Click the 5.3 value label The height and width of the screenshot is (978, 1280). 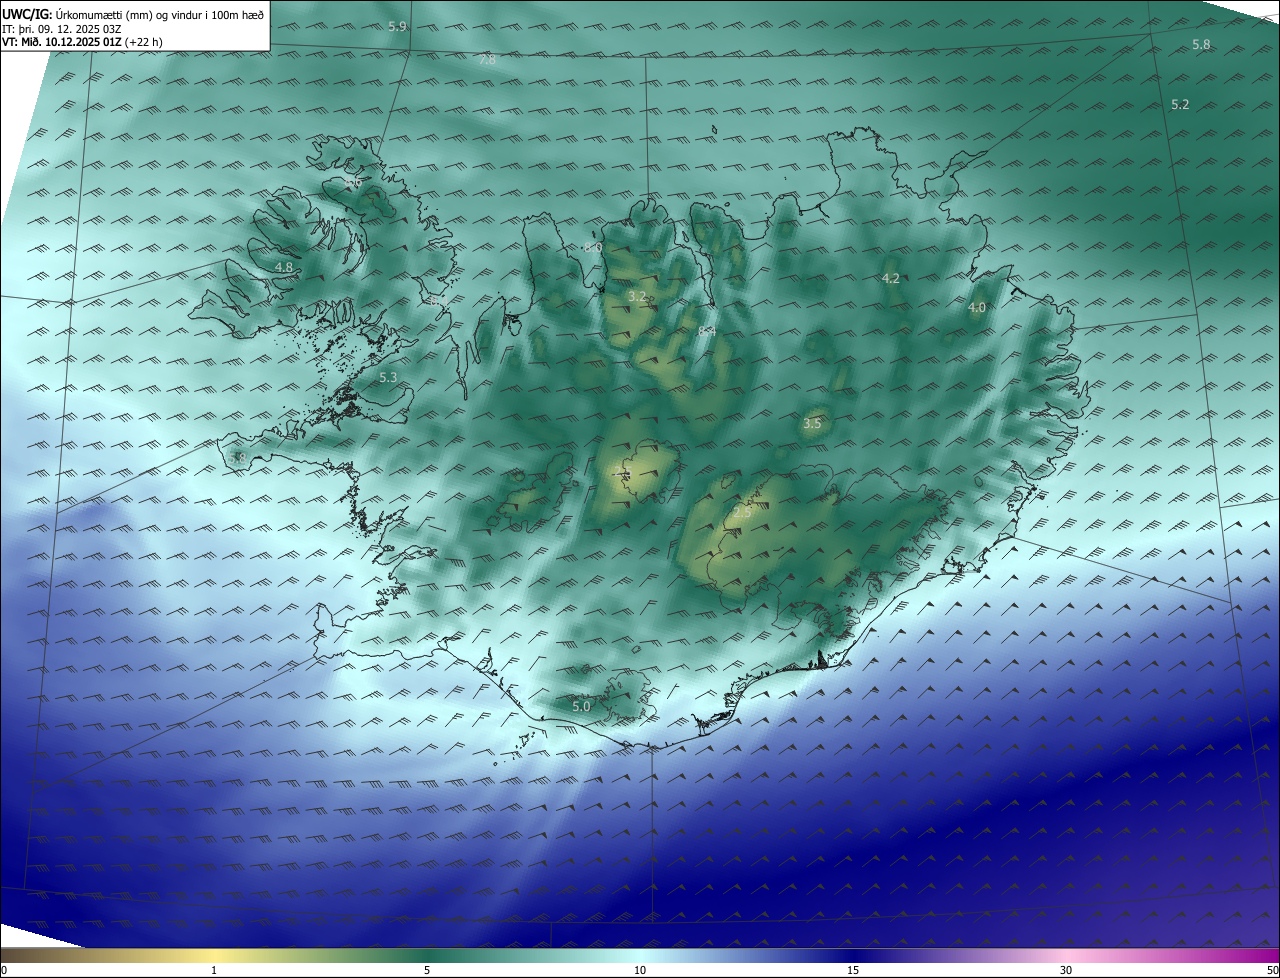(x=388, y=377)
